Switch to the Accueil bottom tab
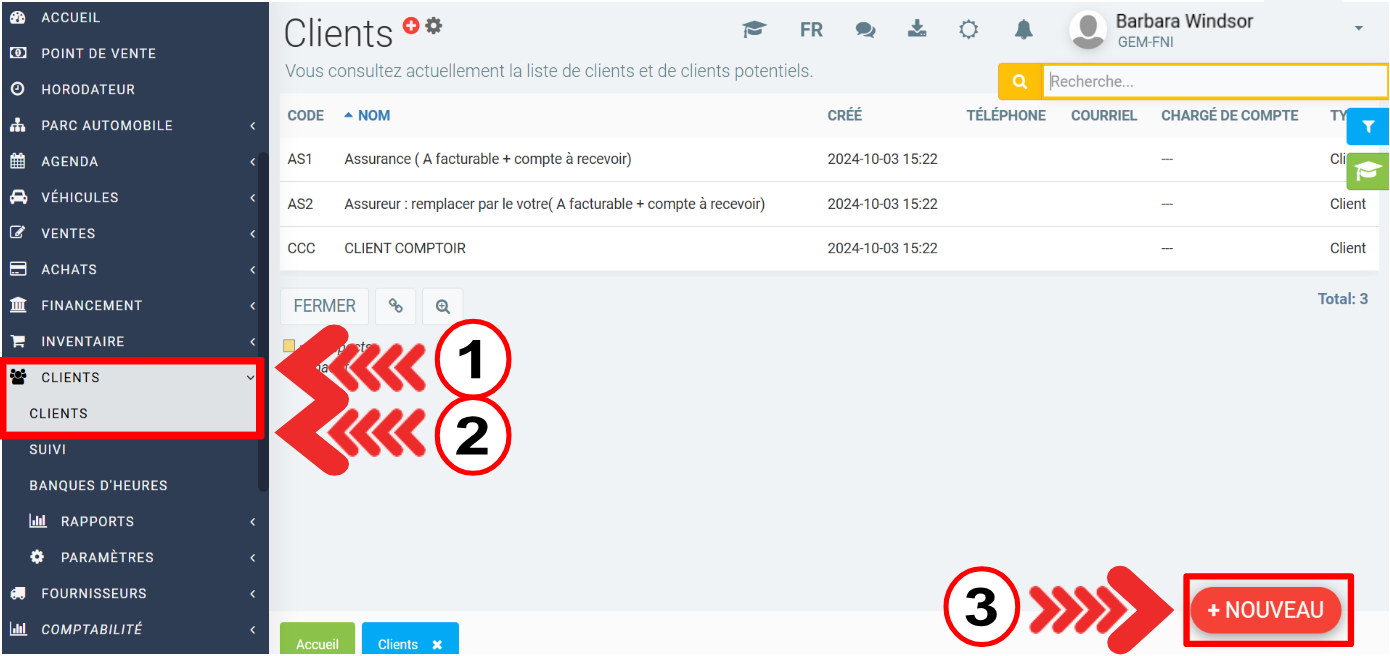 [317, 643]
